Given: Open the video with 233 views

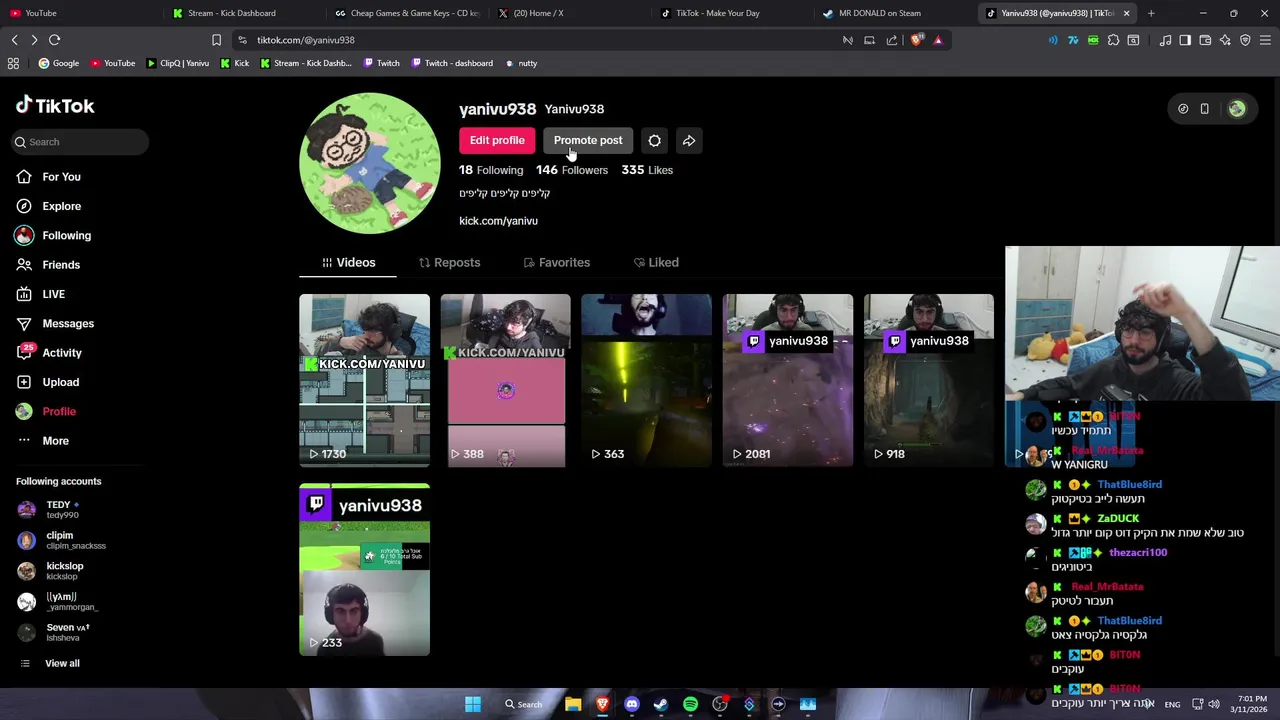Looking at the screenshot, I should [x=364, y=570].
